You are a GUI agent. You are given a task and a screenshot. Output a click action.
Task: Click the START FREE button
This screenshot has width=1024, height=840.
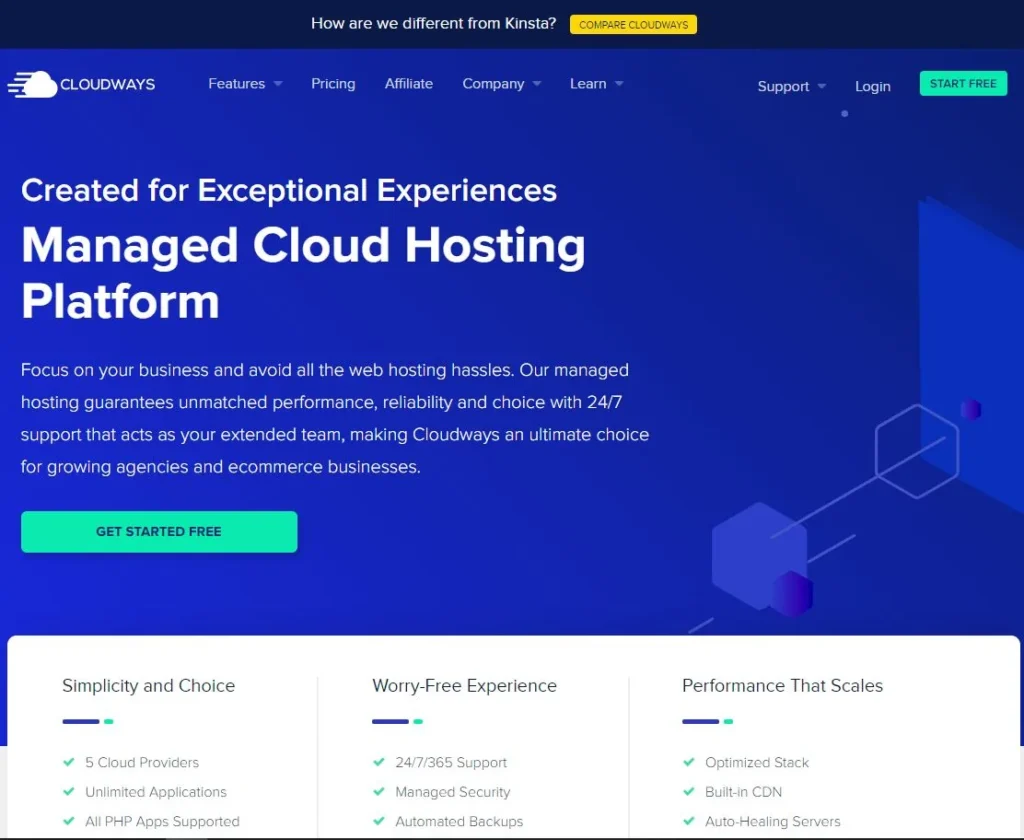pos(963,84)
